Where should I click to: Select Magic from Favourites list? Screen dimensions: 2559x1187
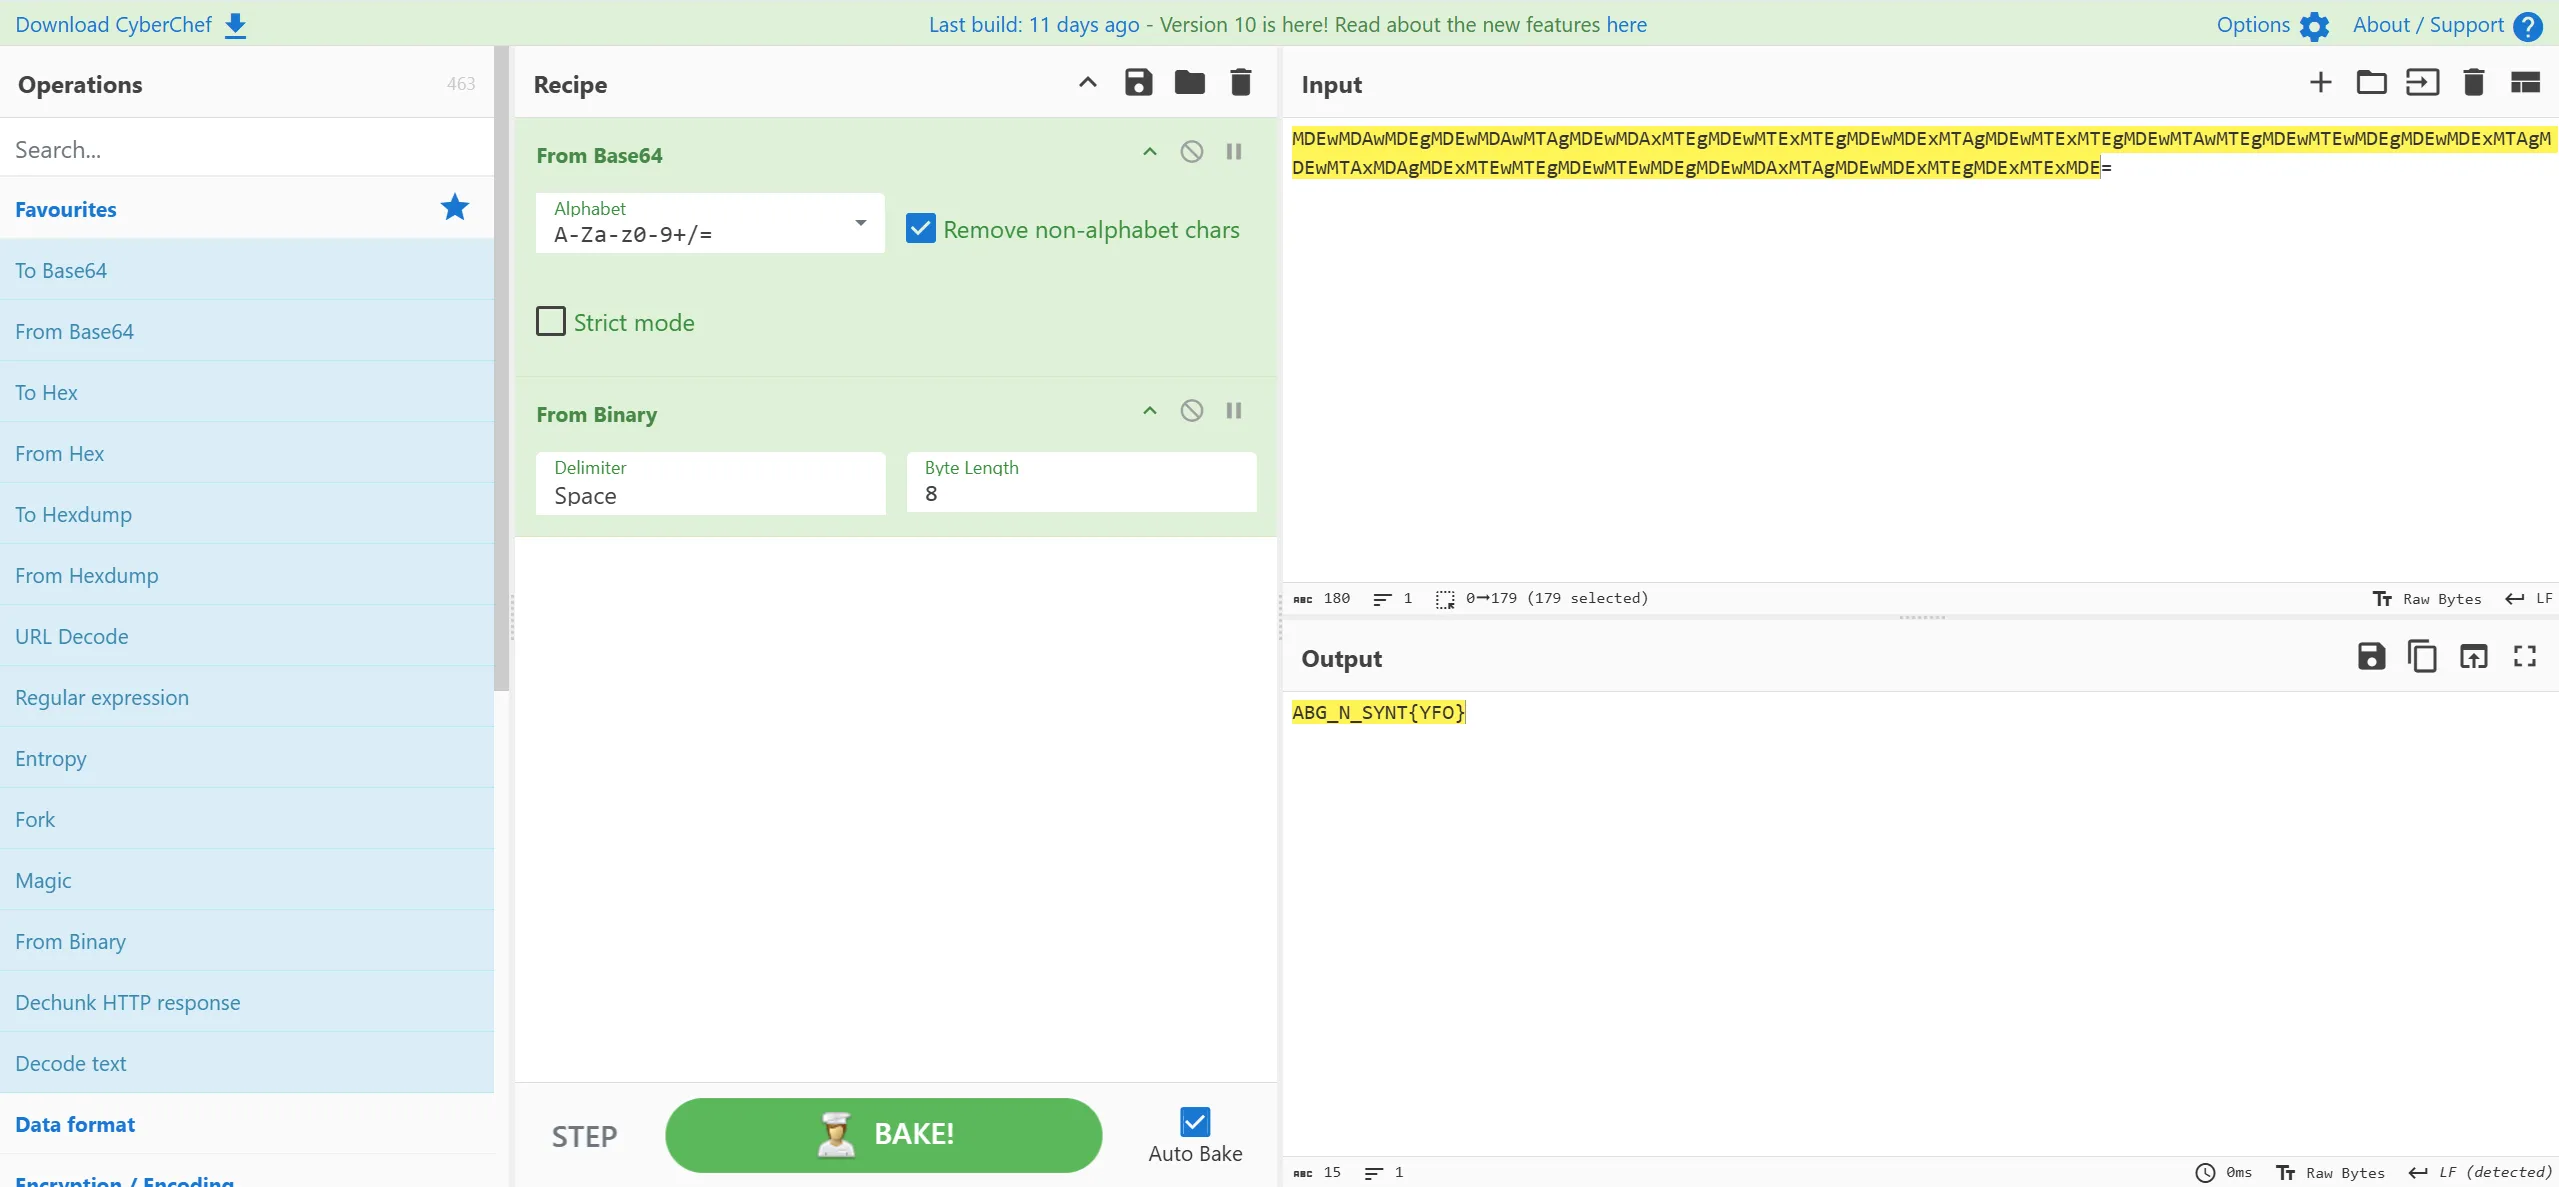(x=43, y=880)
